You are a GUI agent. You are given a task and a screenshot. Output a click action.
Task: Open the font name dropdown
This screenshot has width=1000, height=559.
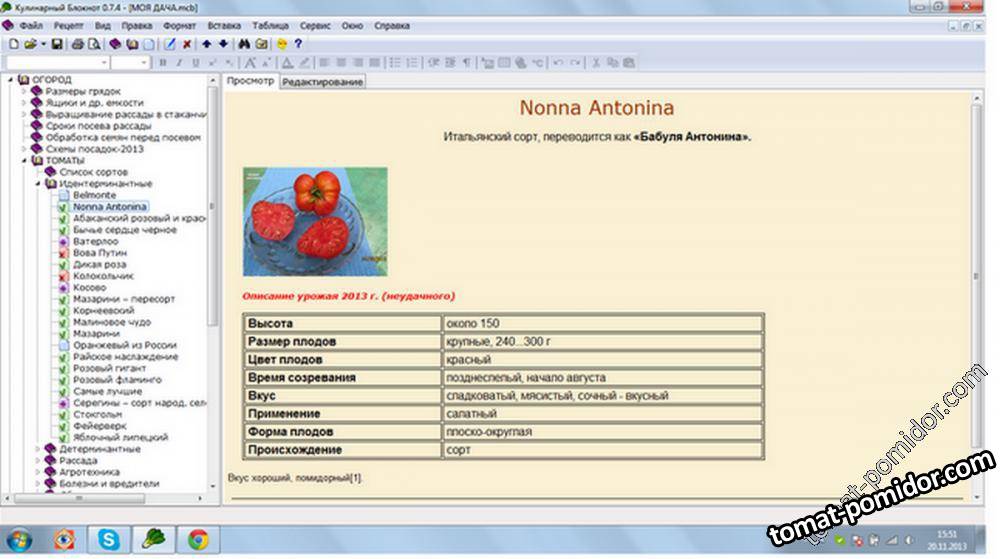click(x=104, y=63)
